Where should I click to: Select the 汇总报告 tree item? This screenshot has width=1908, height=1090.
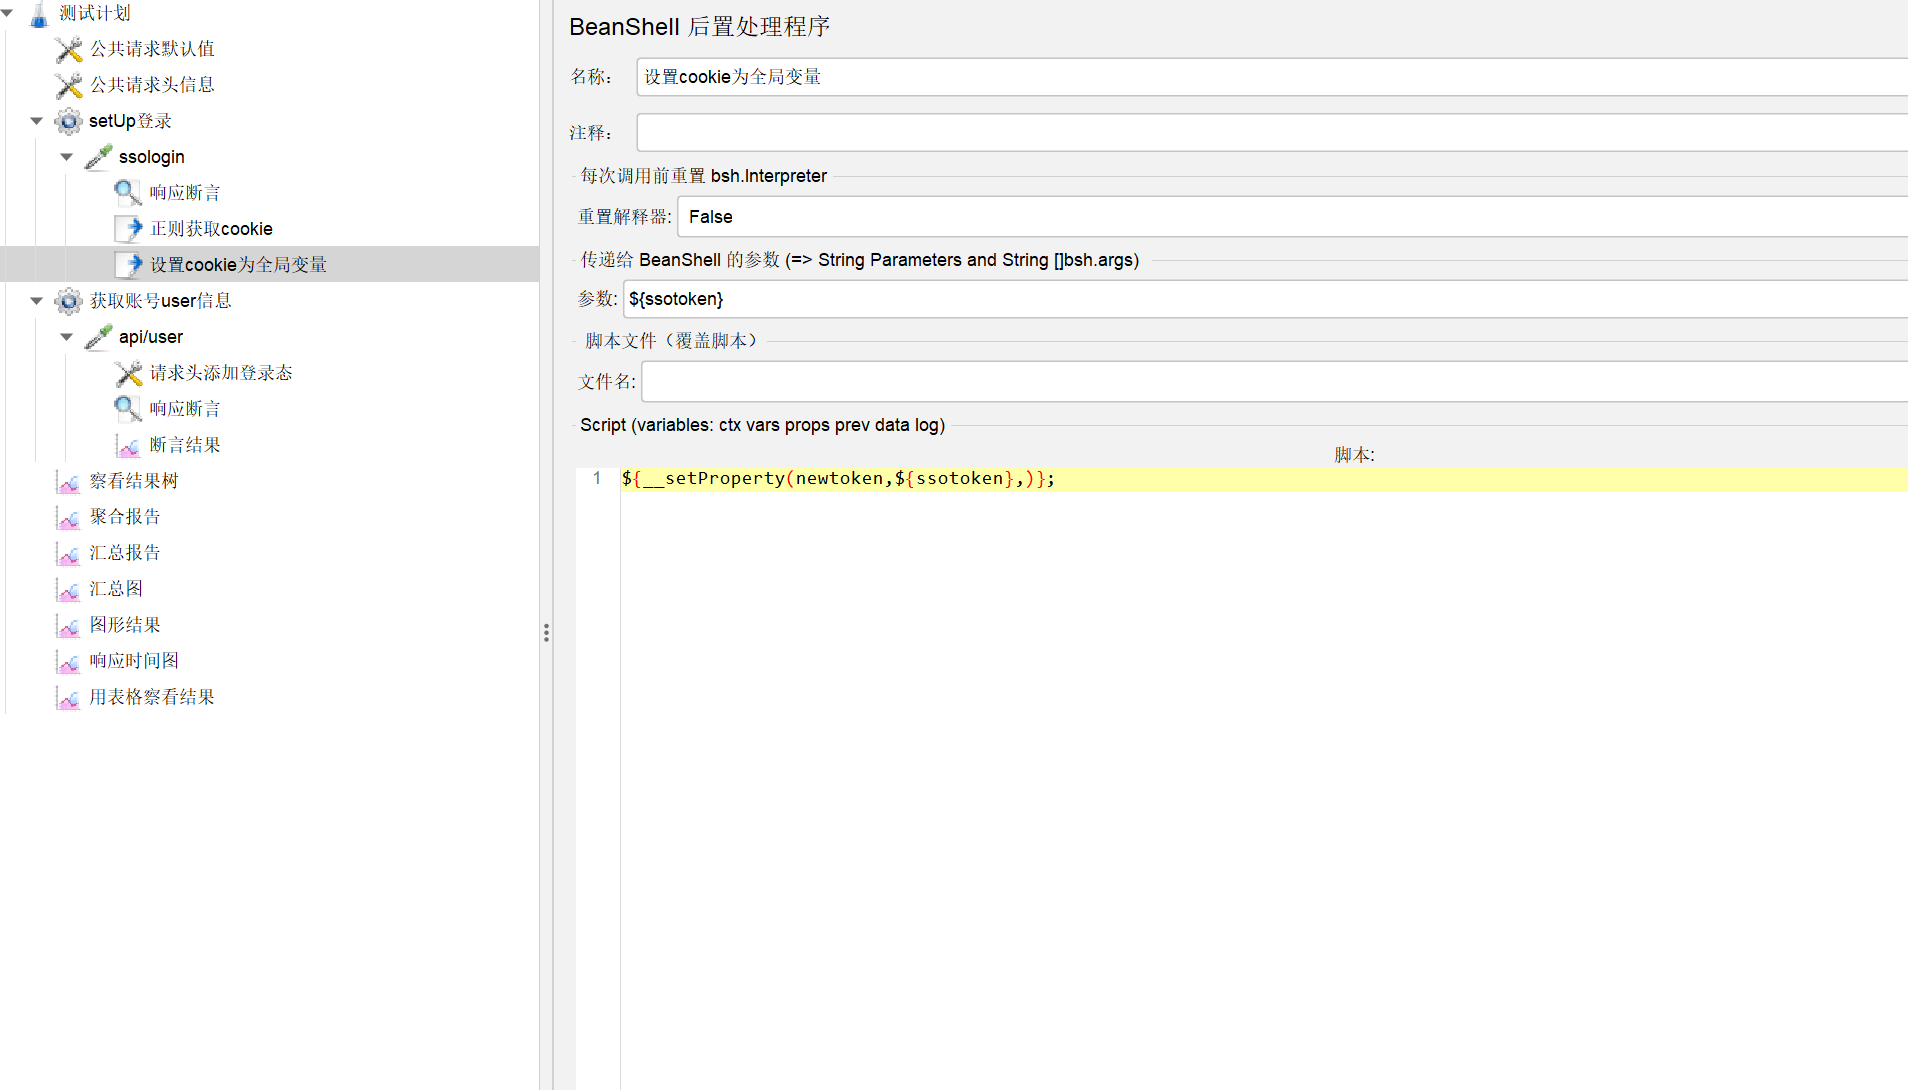(125, 553)
